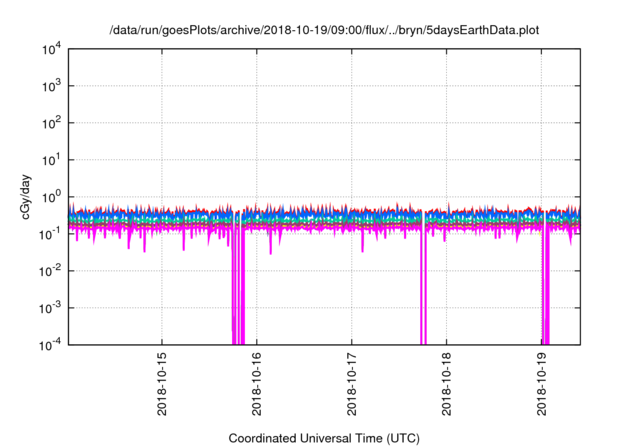Click the 2018-10-15 date label
The width and height of the screenshot is (640, 448).
click(x=162, y=384)
